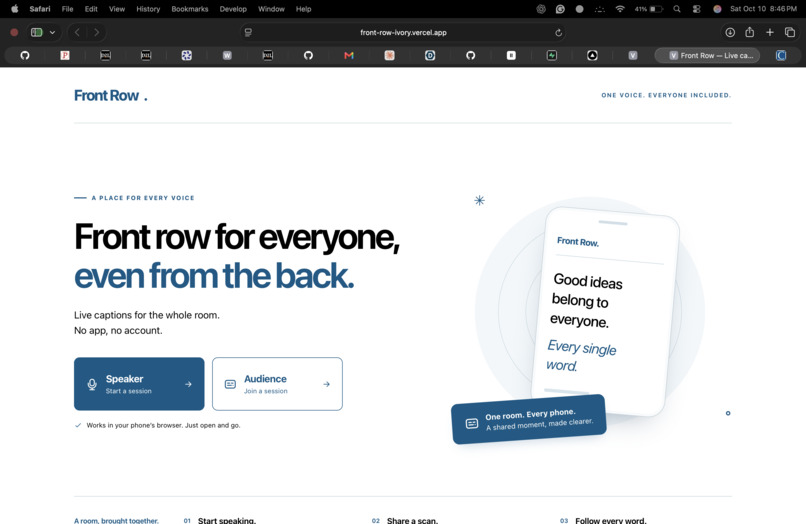Click the Sat Oct 10 8:46 PM clock
806x524 pixels.
[x=763, y=9]
